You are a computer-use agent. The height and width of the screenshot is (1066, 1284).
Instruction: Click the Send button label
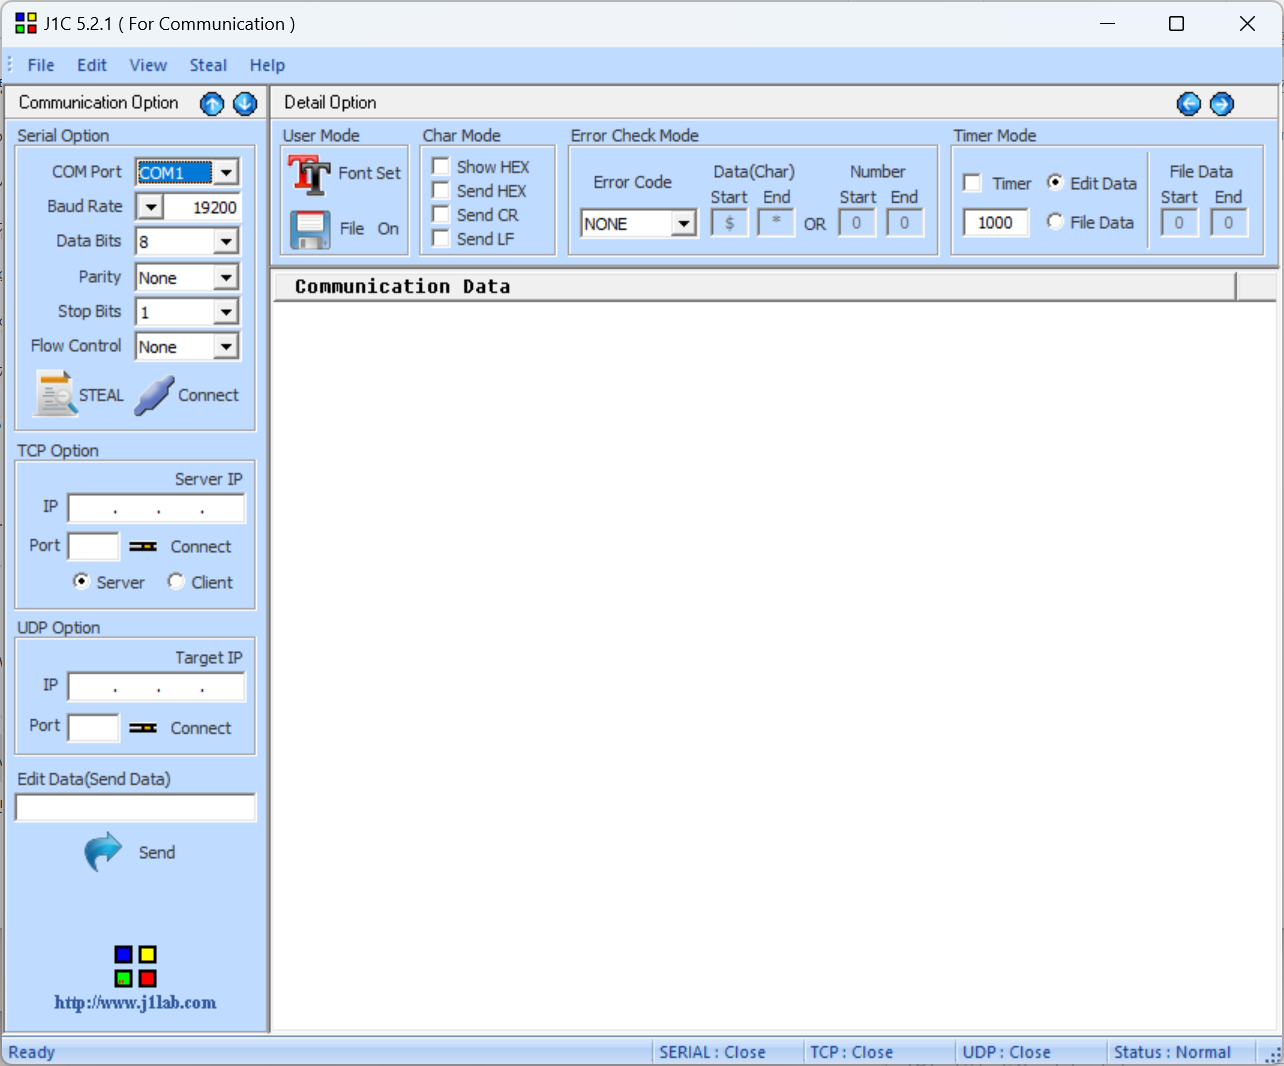(x=157, y=852)
